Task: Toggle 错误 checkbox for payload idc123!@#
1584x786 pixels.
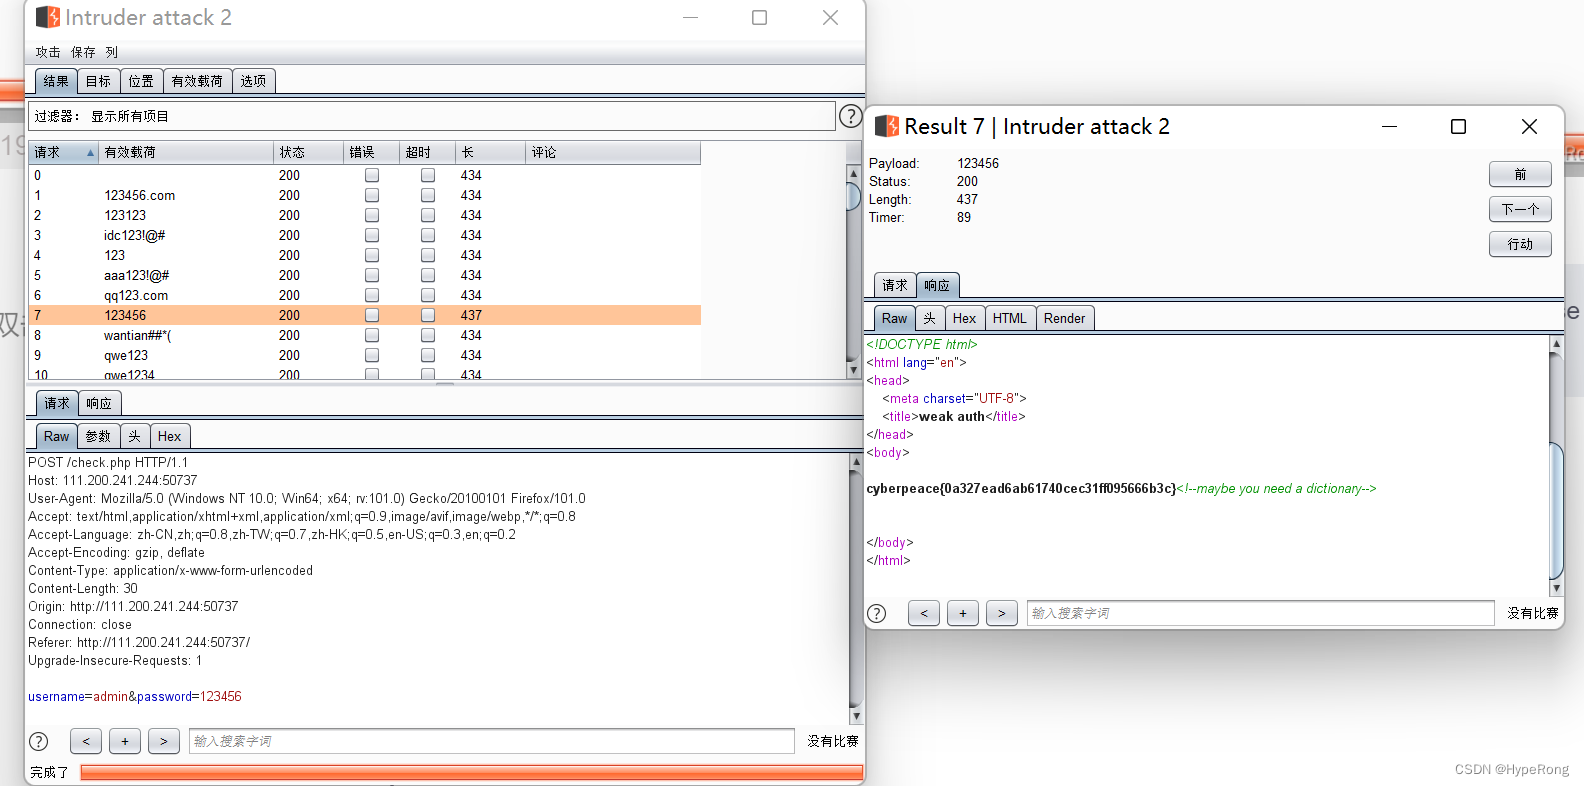Action: tap(372, 235)
